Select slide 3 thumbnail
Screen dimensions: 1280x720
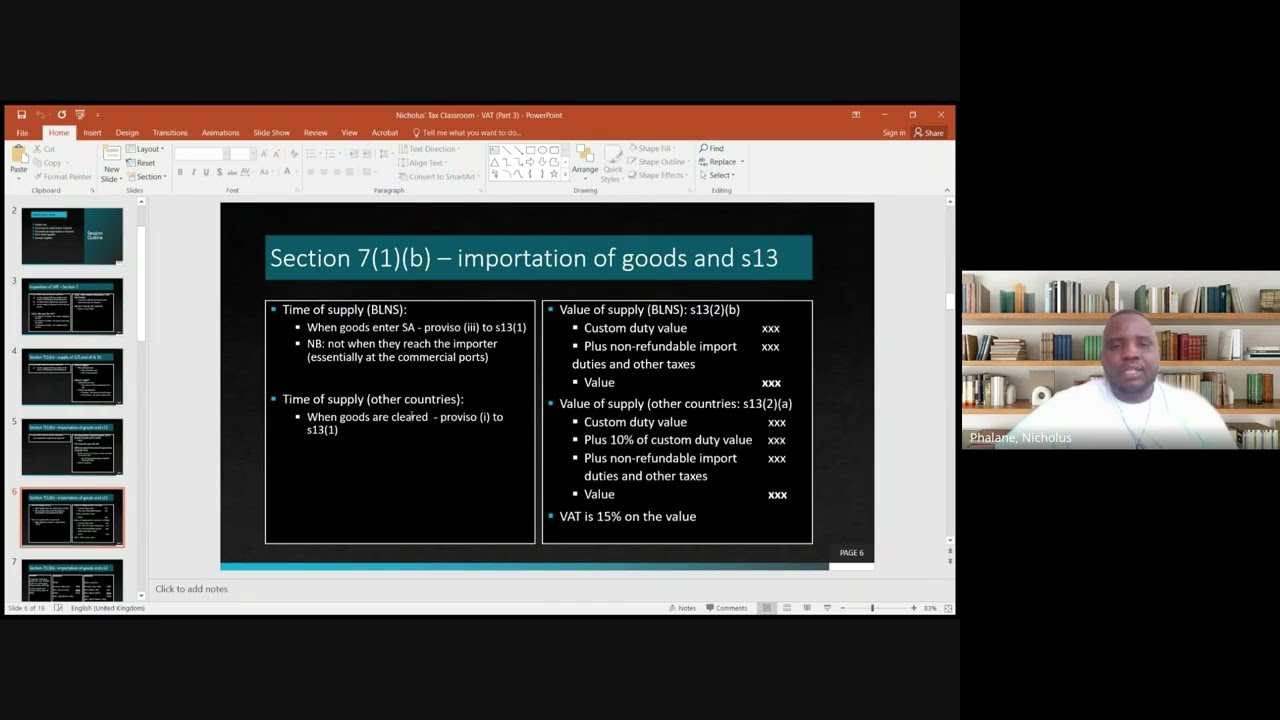[x=72, y=306]
